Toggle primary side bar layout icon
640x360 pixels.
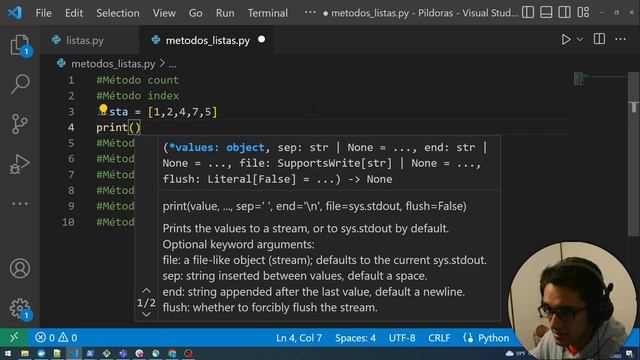click(x=528, y=12)
